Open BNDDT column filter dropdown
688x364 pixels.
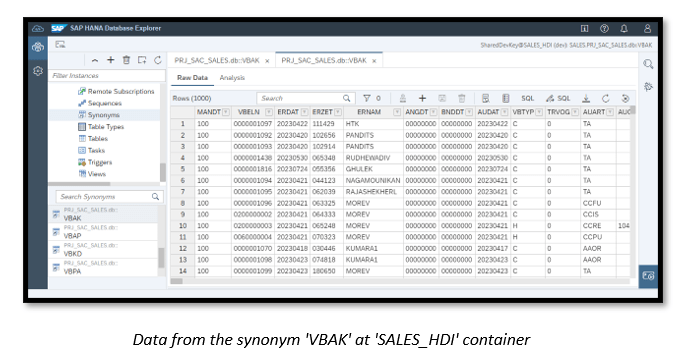click(x=469, y=112)
